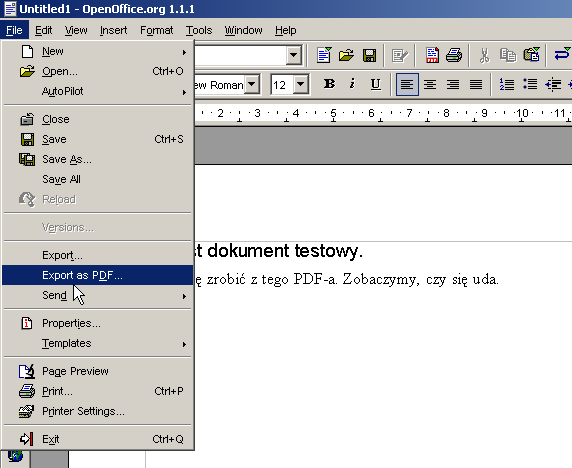Choose Save All from the File menu
Viewport: 572px width, 468px height.
point(97,179)
